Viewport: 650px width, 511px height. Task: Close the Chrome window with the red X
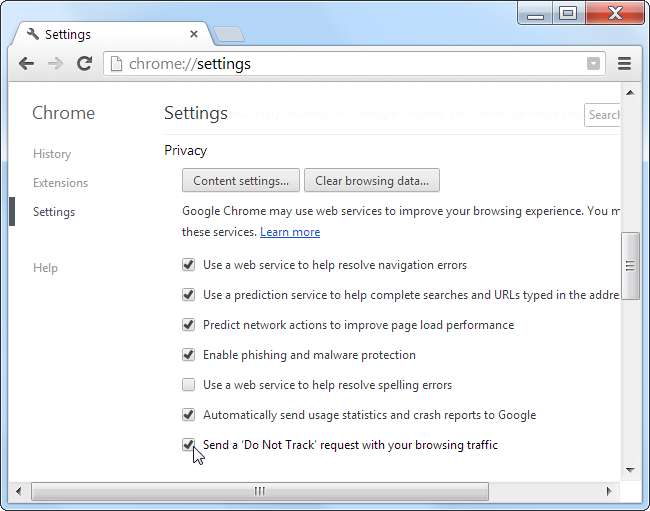point(615,14)
